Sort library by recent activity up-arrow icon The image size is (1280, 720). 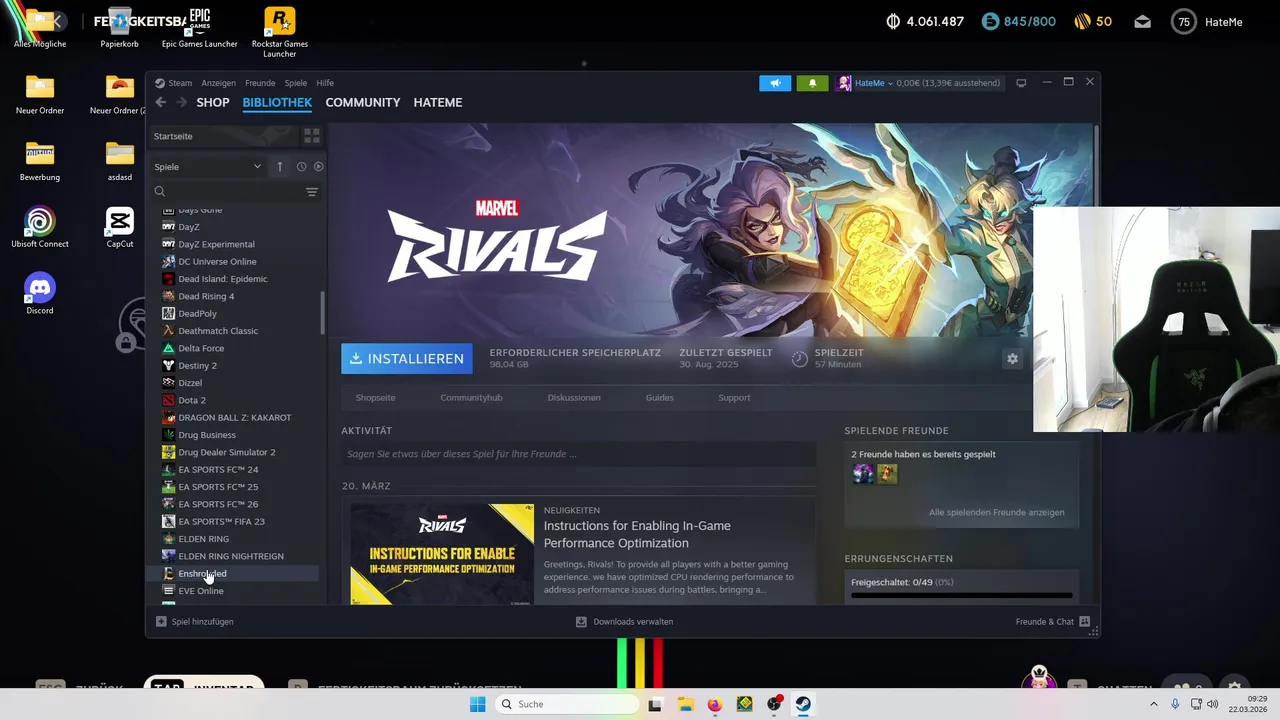click(x=280, y=167)
